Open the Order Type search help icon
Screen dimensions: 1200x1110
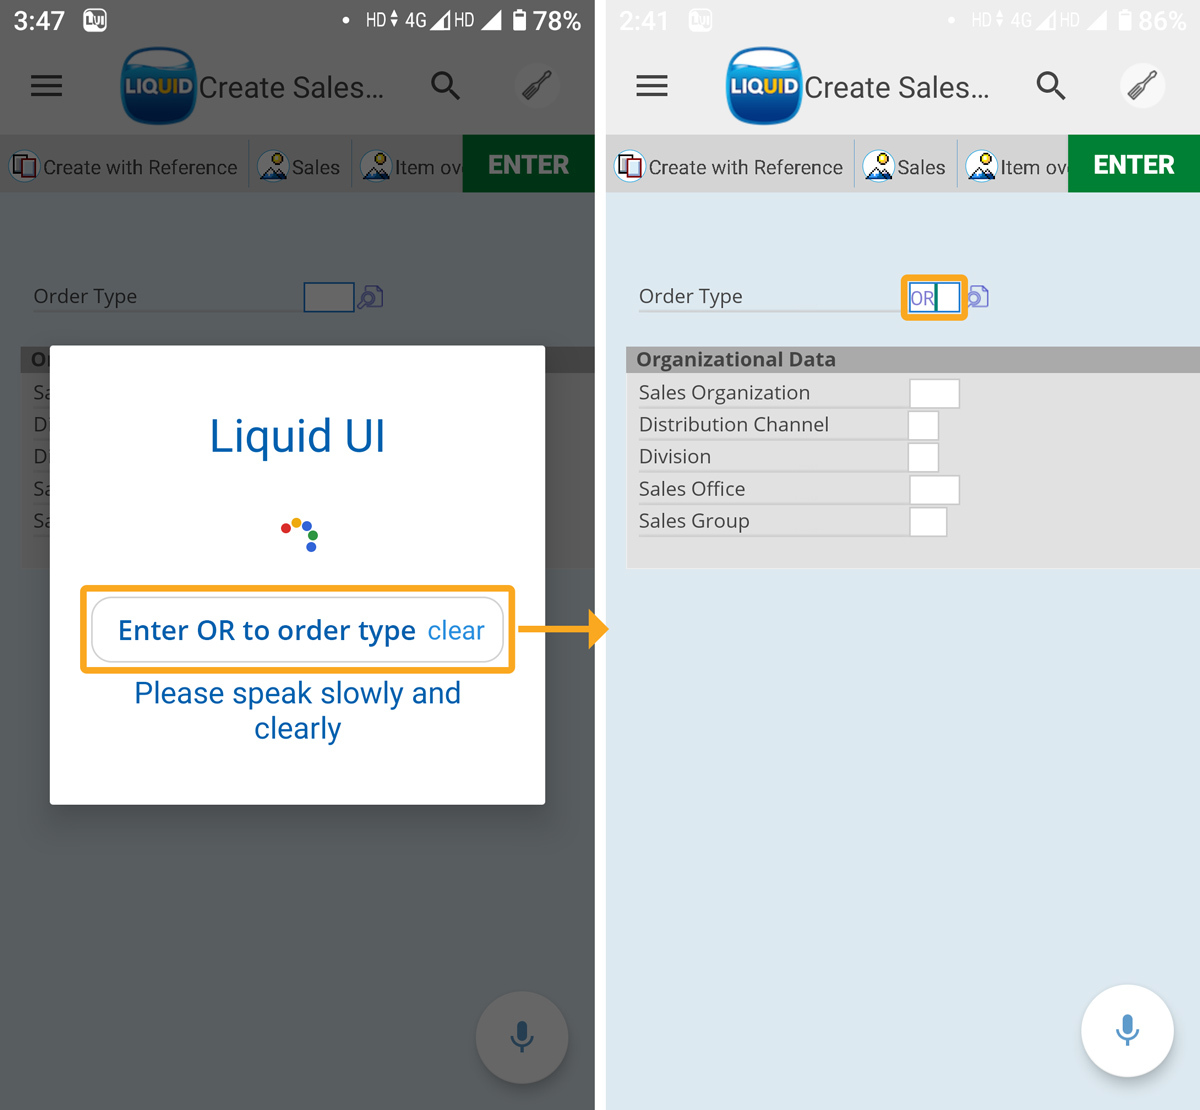(x=979, y=297)
